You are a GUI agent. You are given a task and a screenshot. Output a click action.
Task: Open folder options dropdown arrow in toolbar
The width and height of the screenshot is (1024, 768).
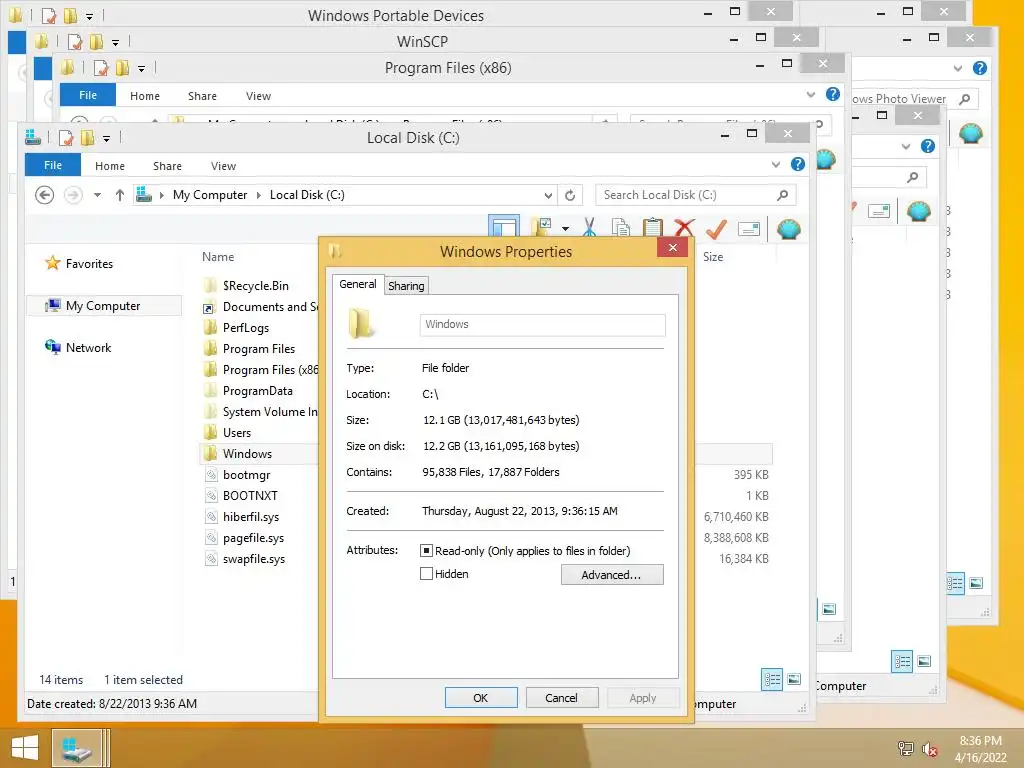pyautogui.click(x=566, y=229)
